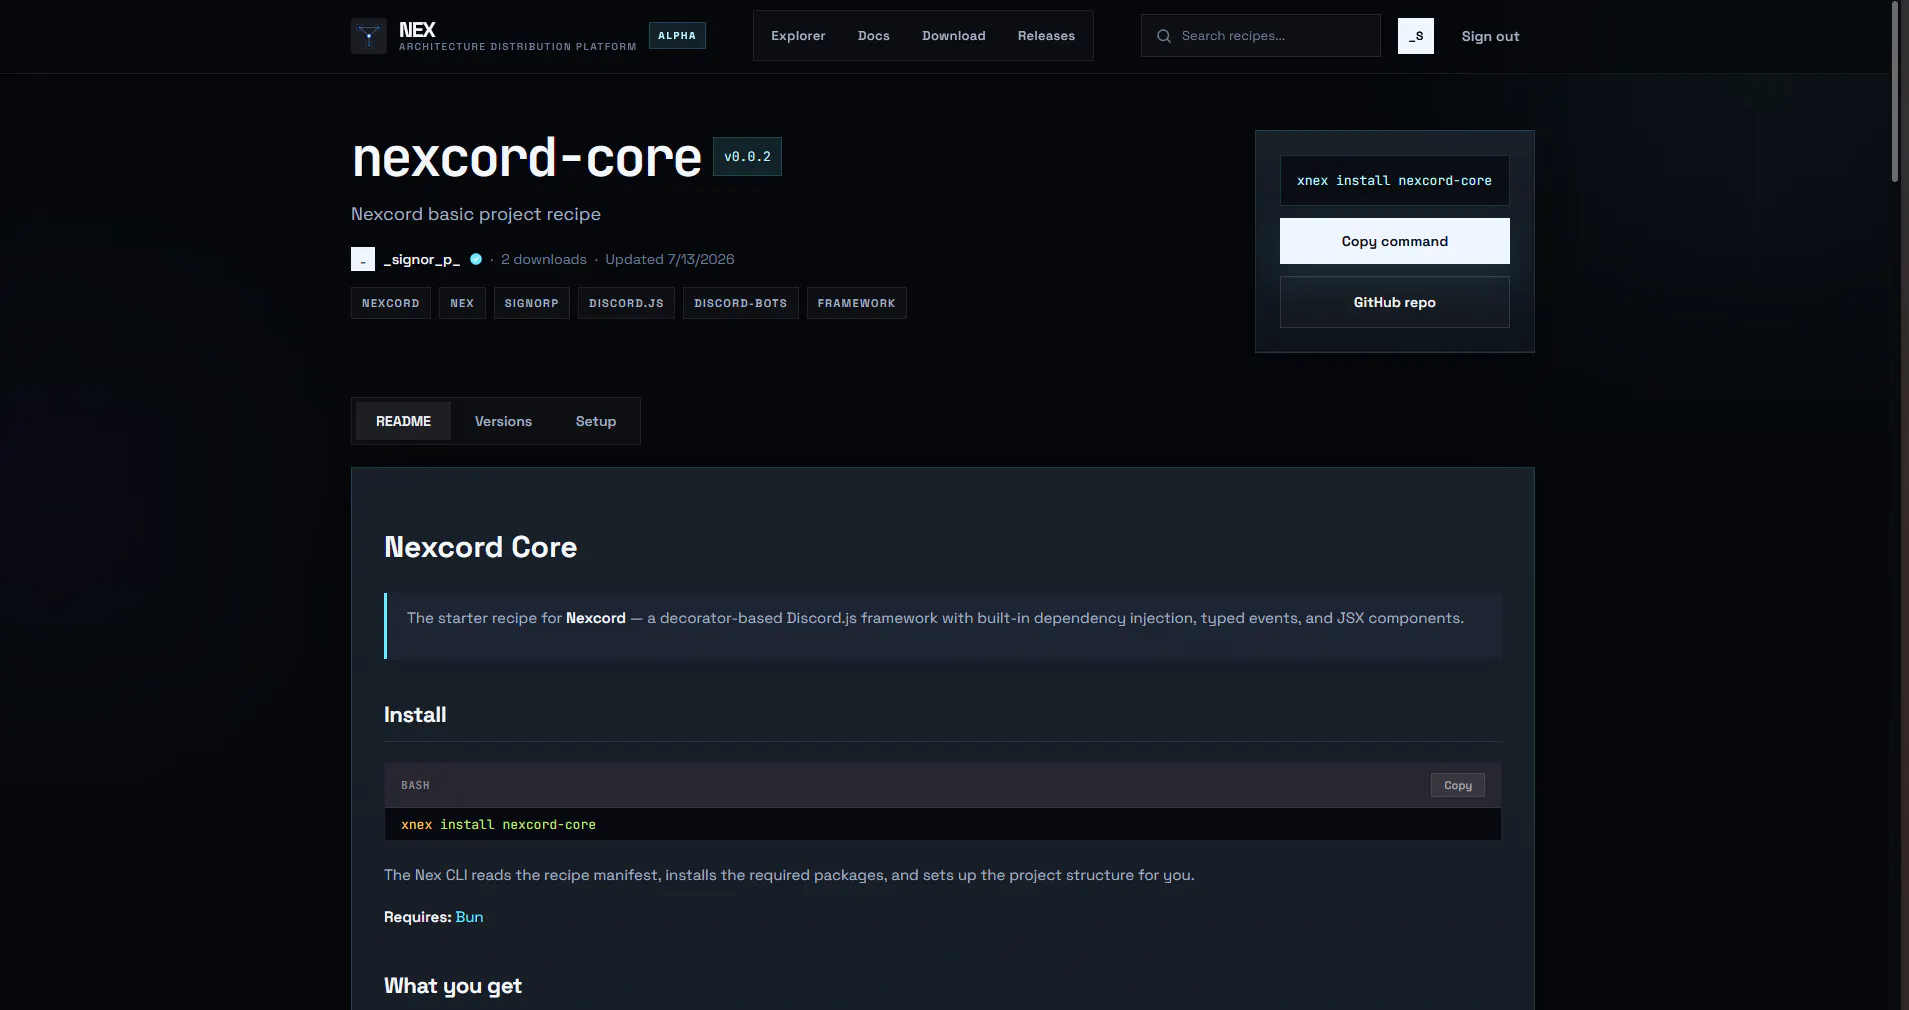Click the v0.0.2 version badge
This screenshot has width=1909, height=1010.
(747, 157)
